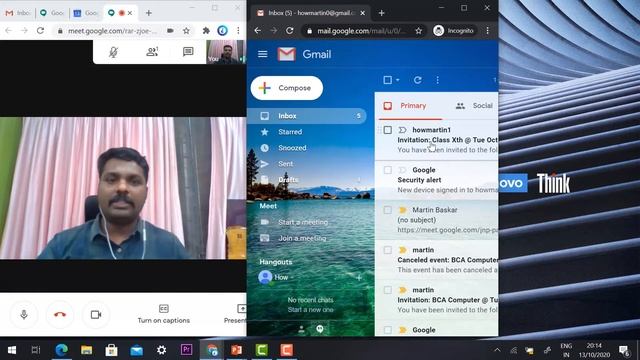Open Hangouts conversations bubble icon
This screenshot has height=360, width=640.
coord(320,329)
